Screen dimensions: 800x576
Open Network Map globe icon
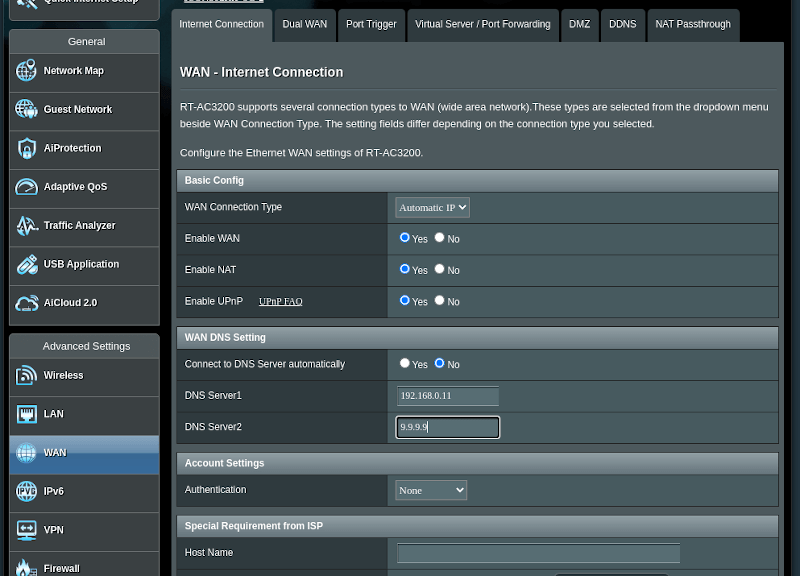tap(26, 70)
